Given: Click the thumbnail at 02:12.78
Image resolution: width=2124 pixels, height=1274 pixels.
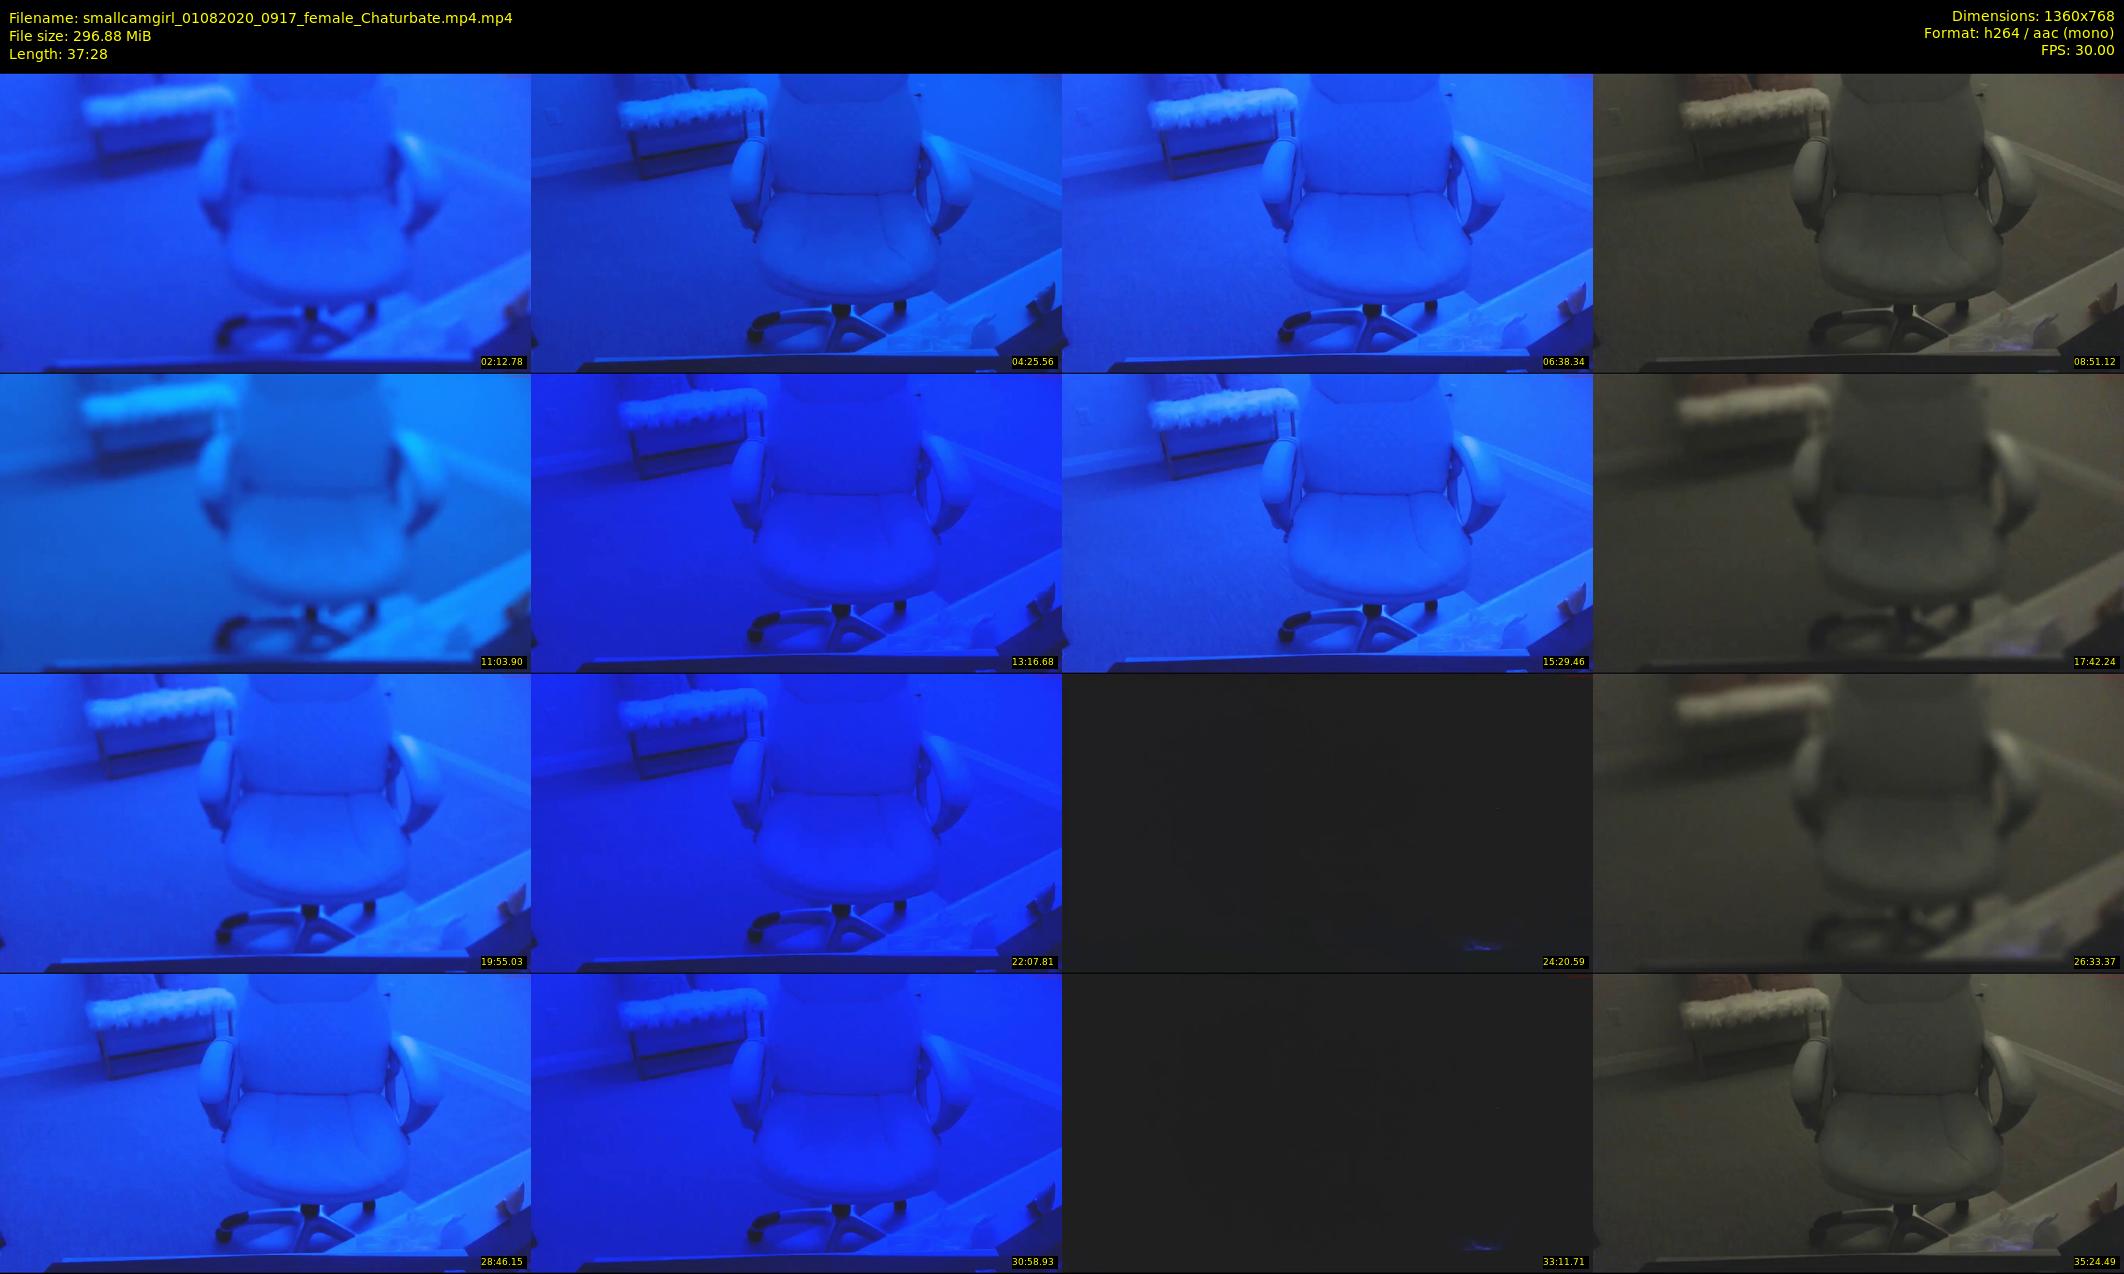Looking at the screenshot, I should click(x=265, y=222).
